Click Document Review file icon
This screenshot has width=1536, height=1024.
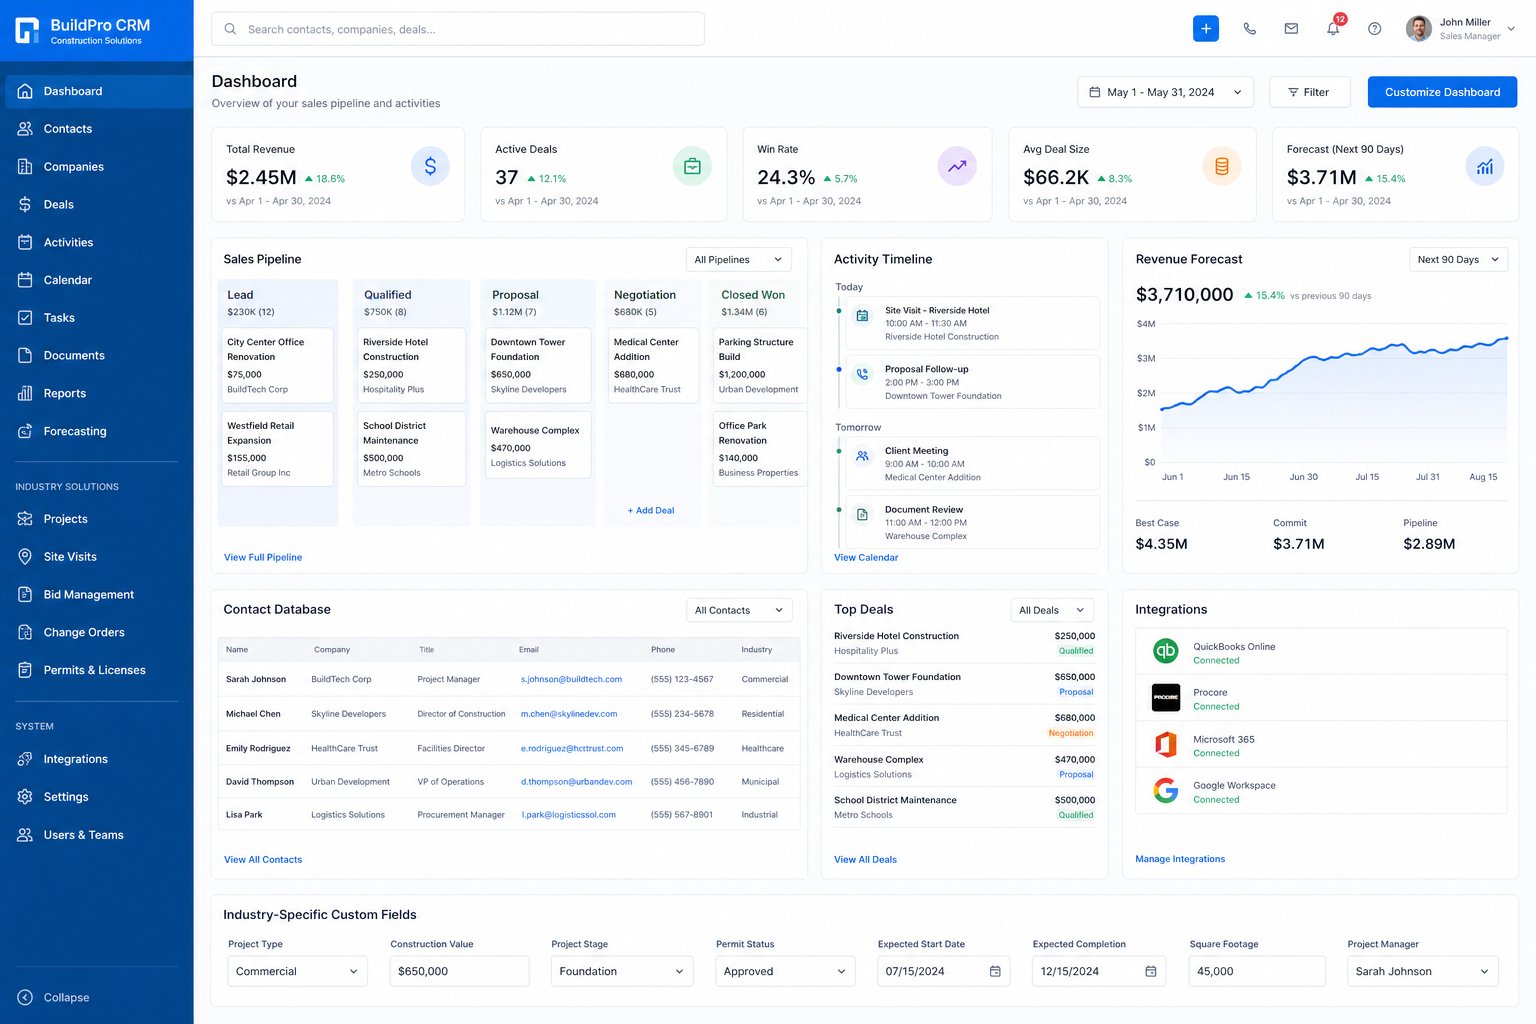[x=862, y=515]
